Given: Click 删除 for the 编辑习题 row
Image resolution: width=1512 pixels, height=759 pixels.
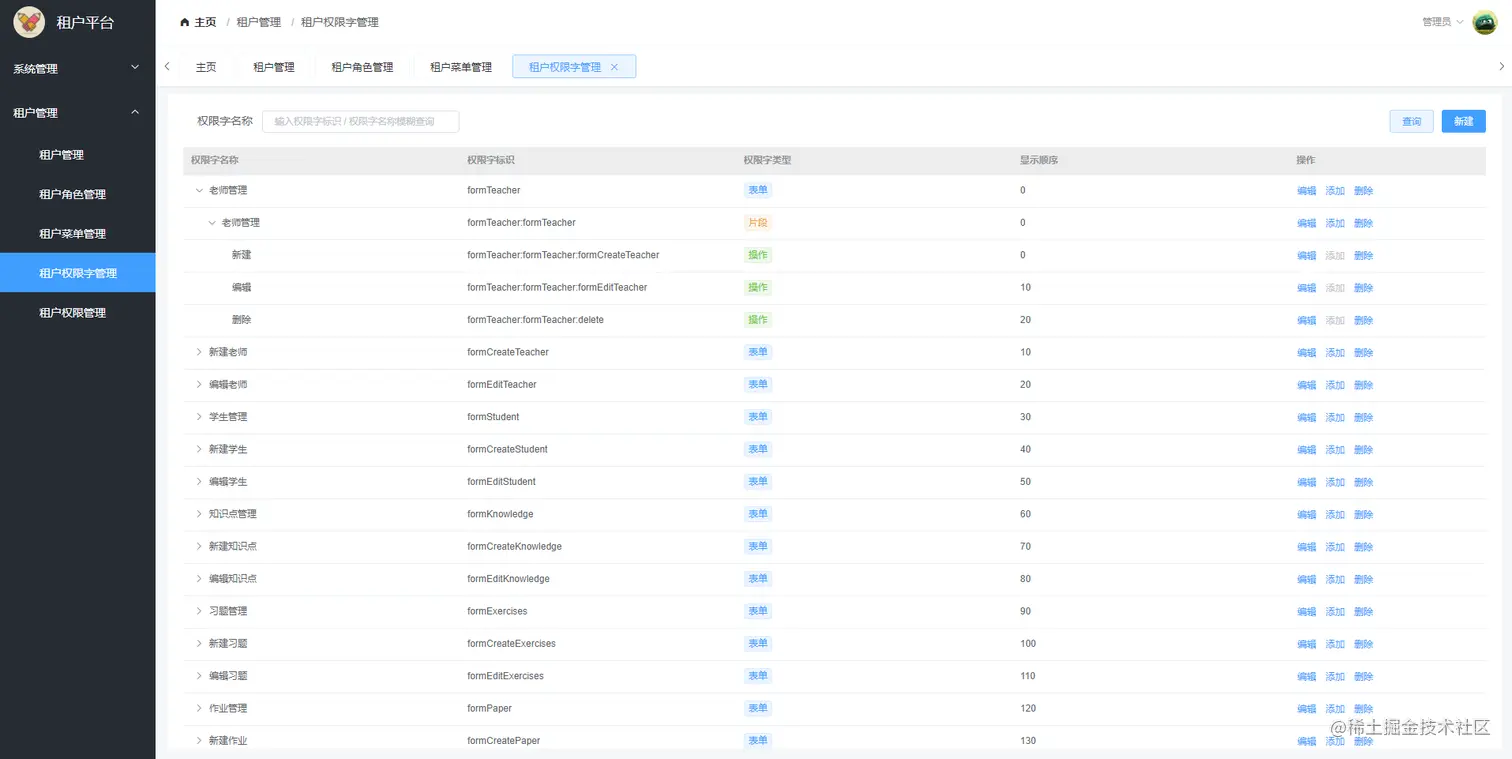Looking at the screenshot, I should (1364, 677).
